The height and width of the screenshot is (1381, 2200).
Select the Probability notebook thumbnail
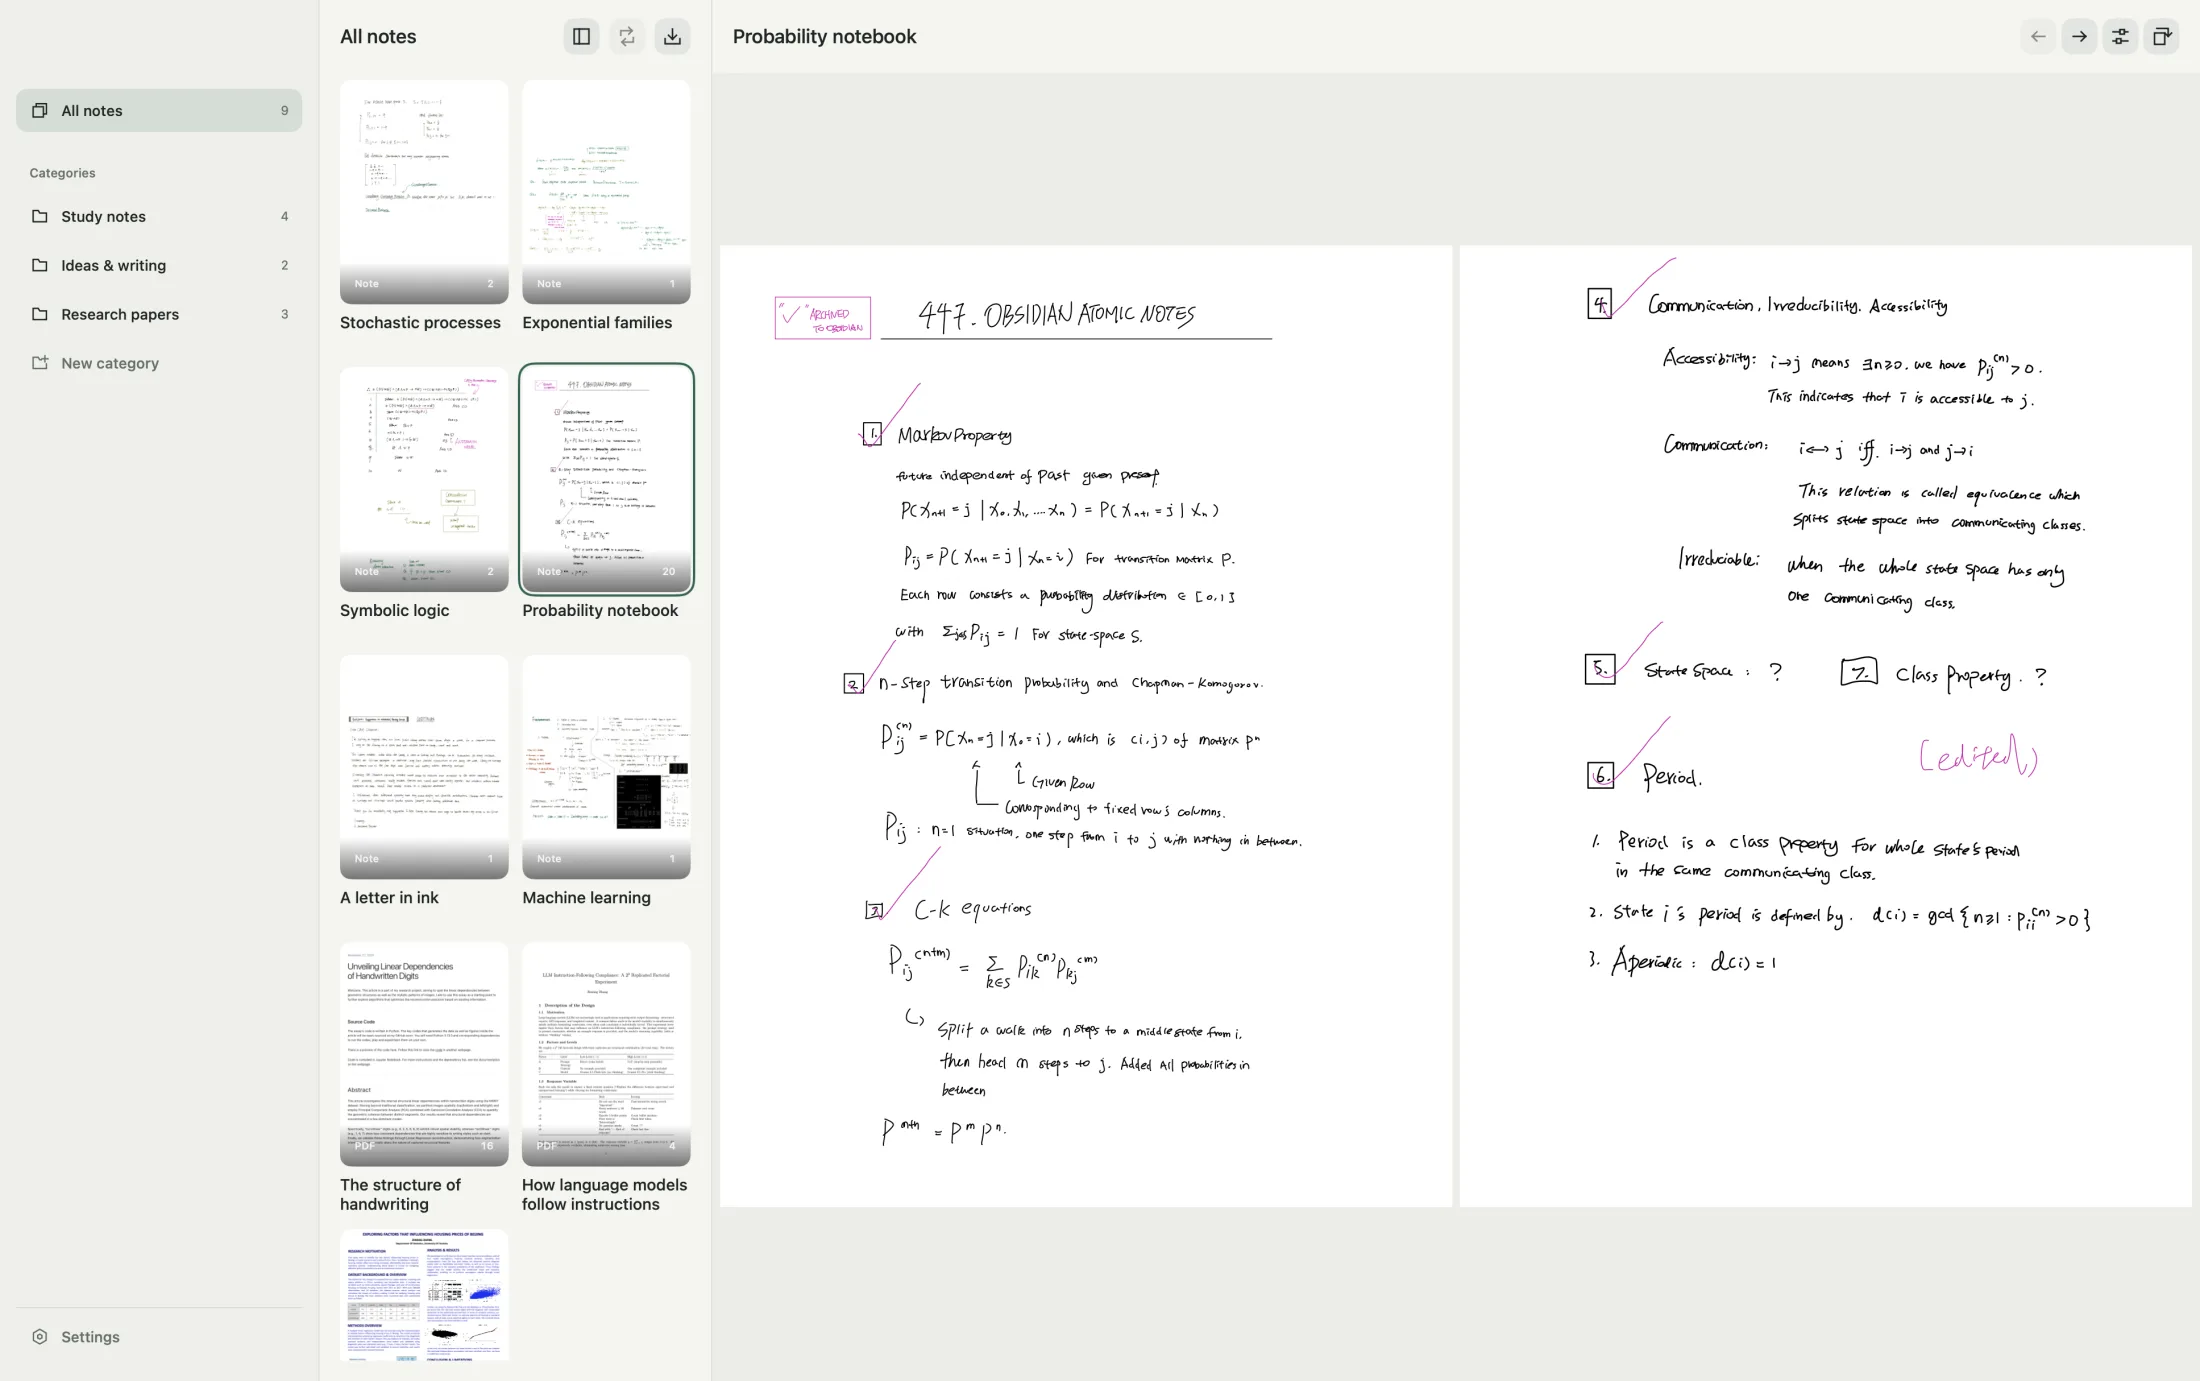[x=606, y=479]
